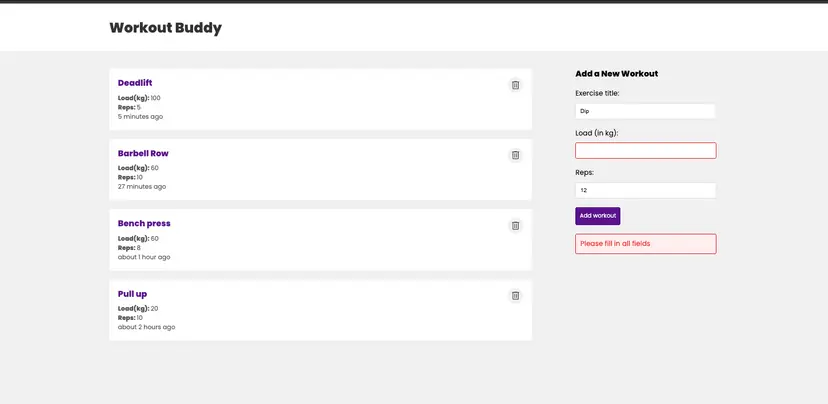Click the 'Reps:' form label
The height and width of the screenshot is (404, 828).
pyautogui.click(x=584, y=172)
